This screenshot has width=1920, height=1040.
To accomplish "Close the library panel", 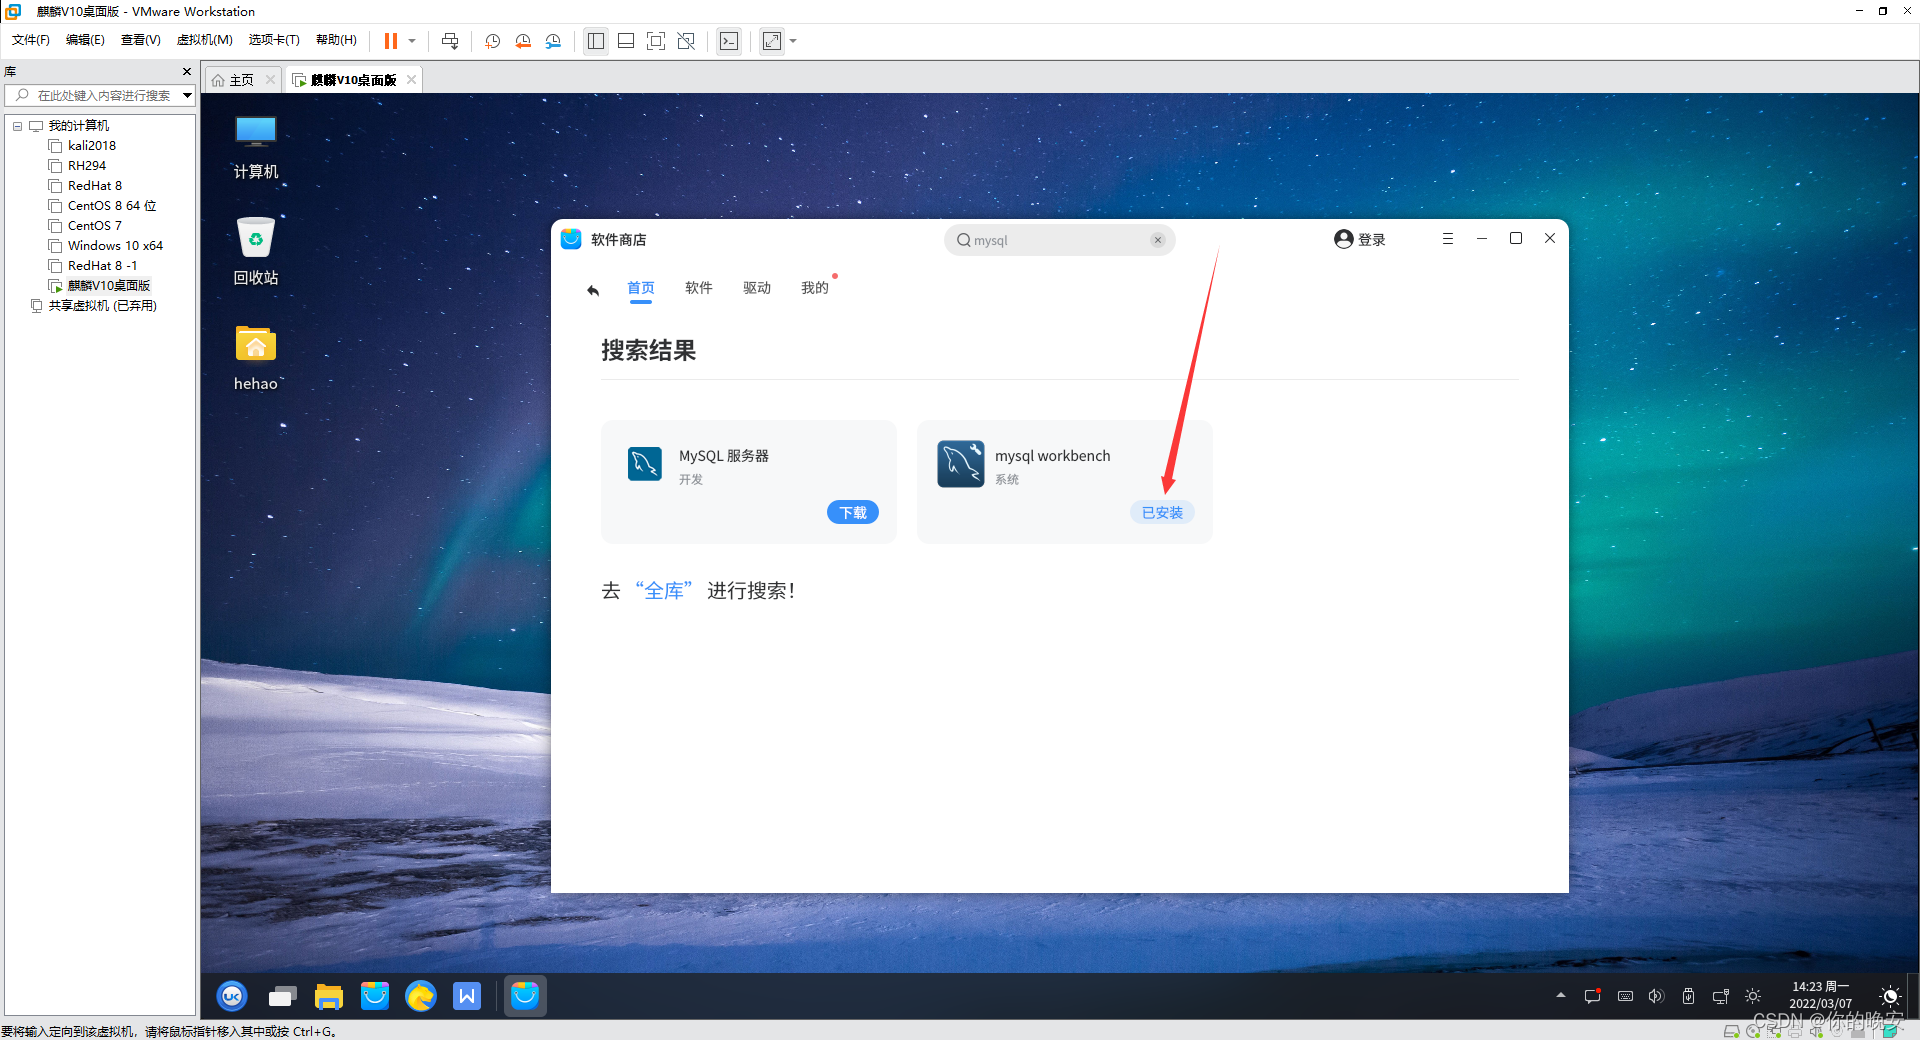I will coord(187,72).
